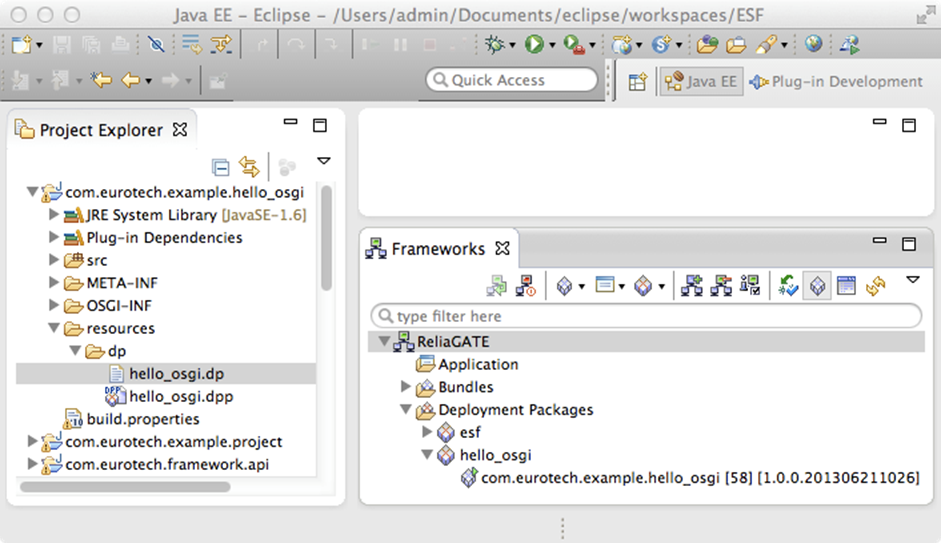
Task: Click the Search flashlight icon
Action: pyautogui.click(x=766, y=44)
